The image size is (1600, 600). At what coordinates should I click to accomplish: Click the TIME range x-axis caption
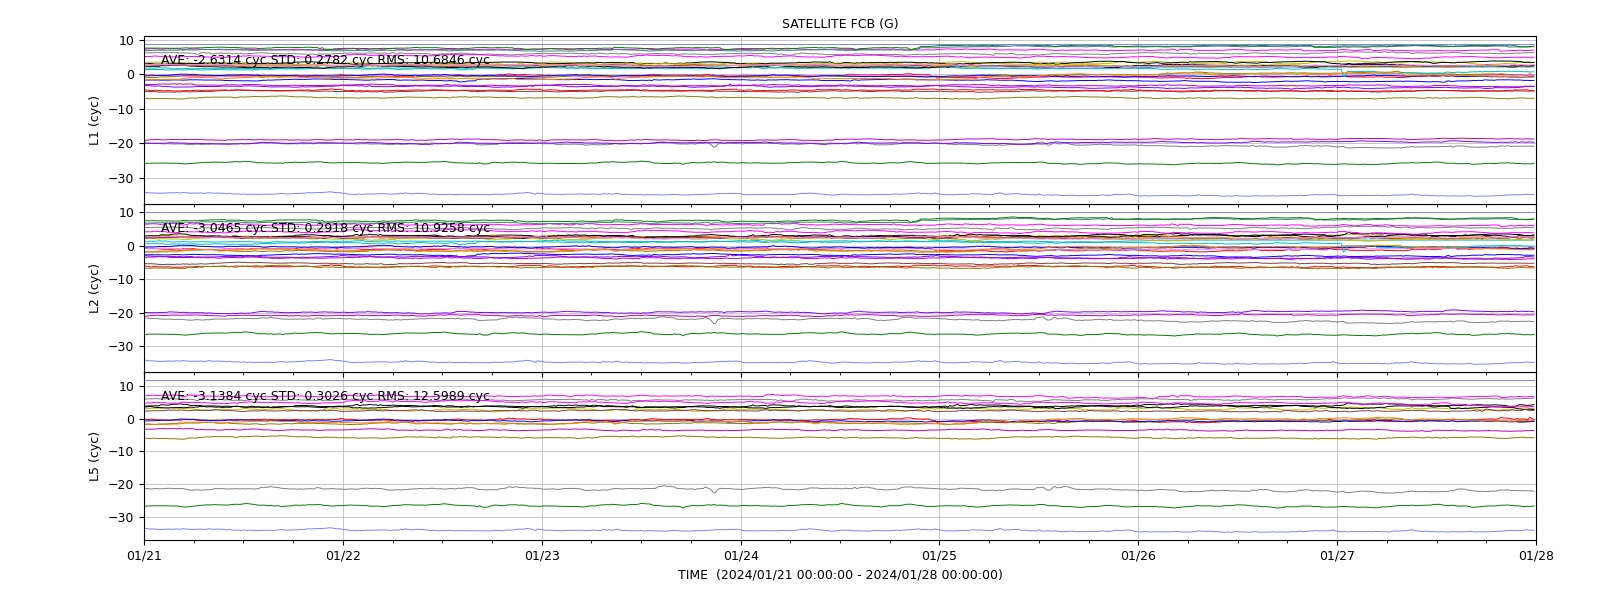tap(840, 575)
